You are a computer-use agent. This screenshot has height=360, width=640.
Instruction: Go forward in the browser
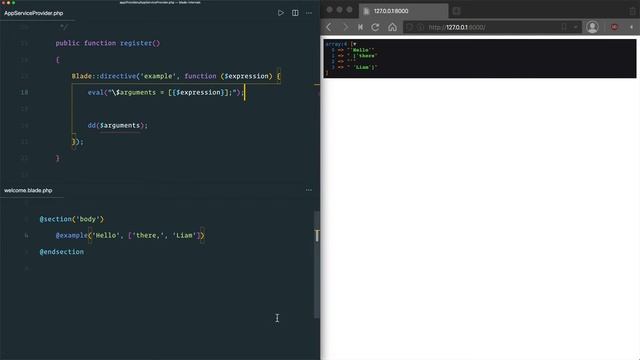346,27
